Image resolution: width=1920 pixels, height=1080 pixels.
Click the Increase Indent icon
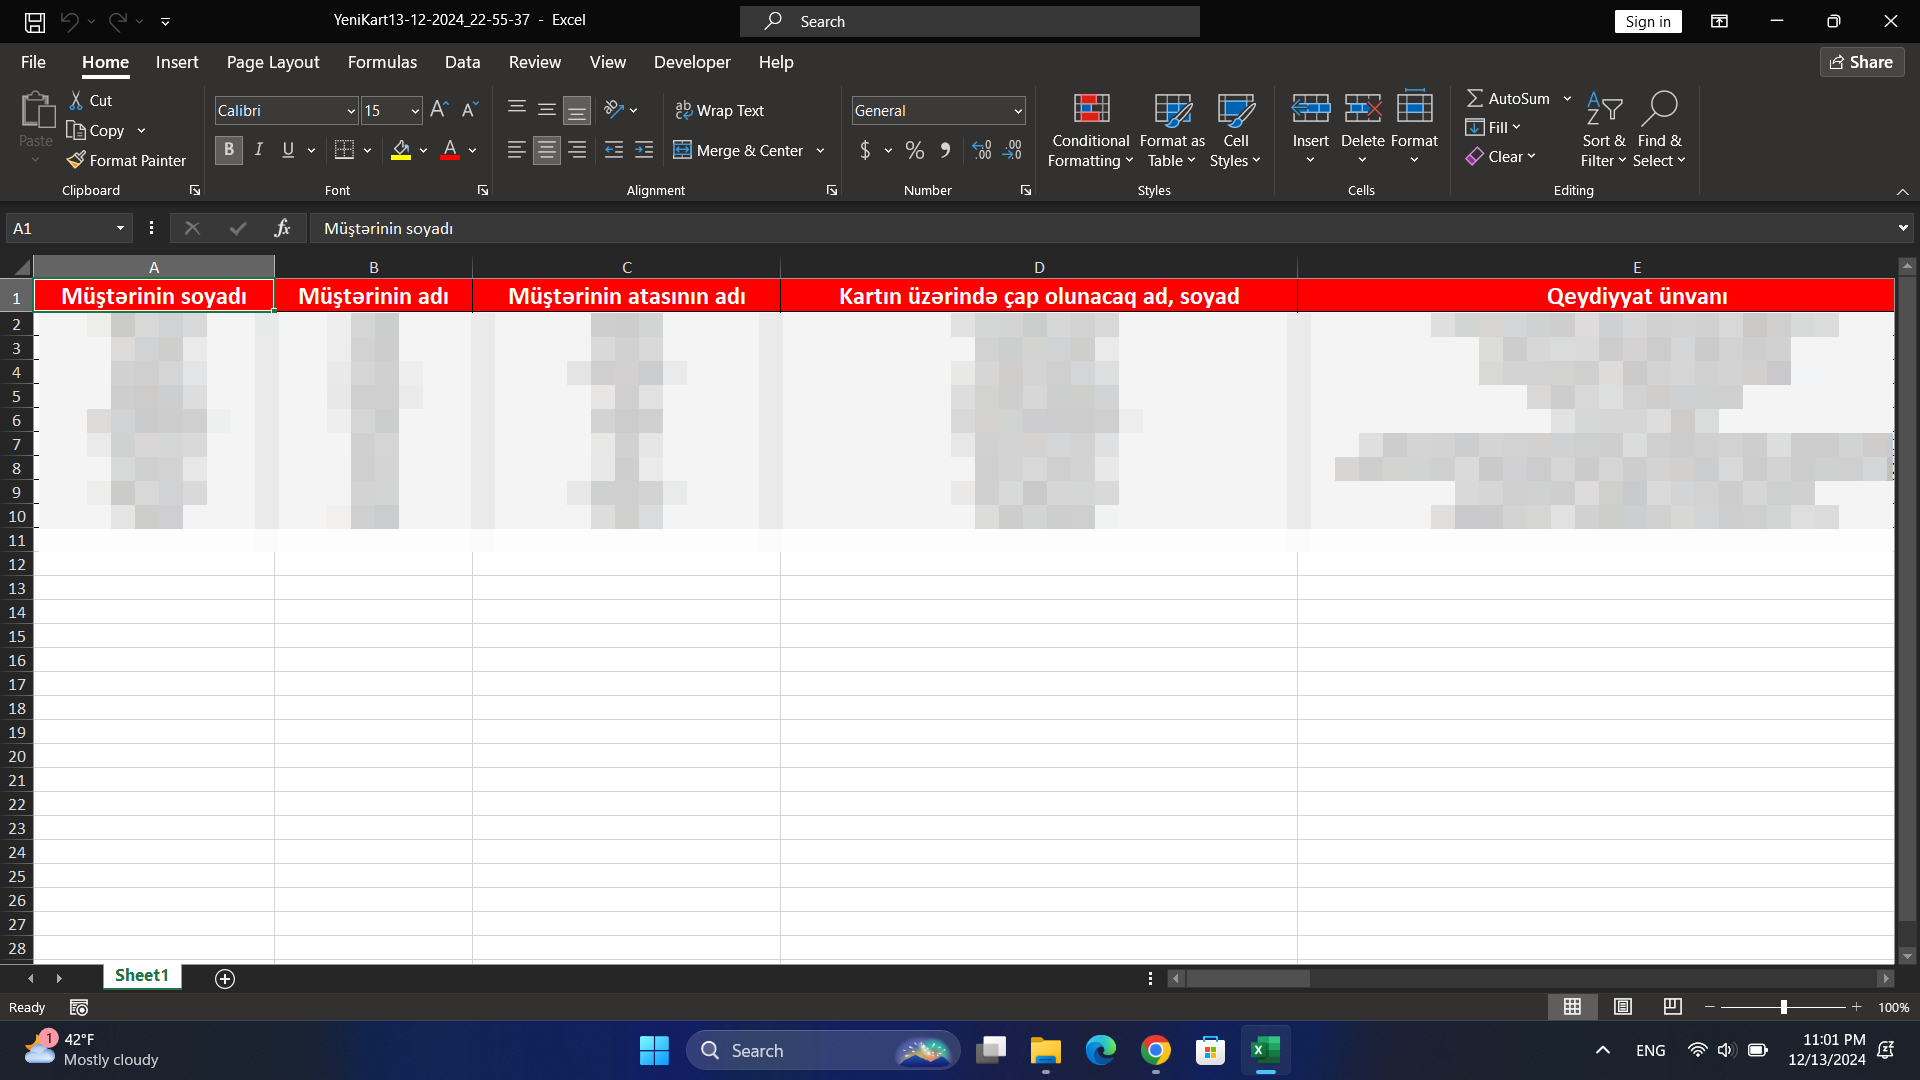[644, 150]
